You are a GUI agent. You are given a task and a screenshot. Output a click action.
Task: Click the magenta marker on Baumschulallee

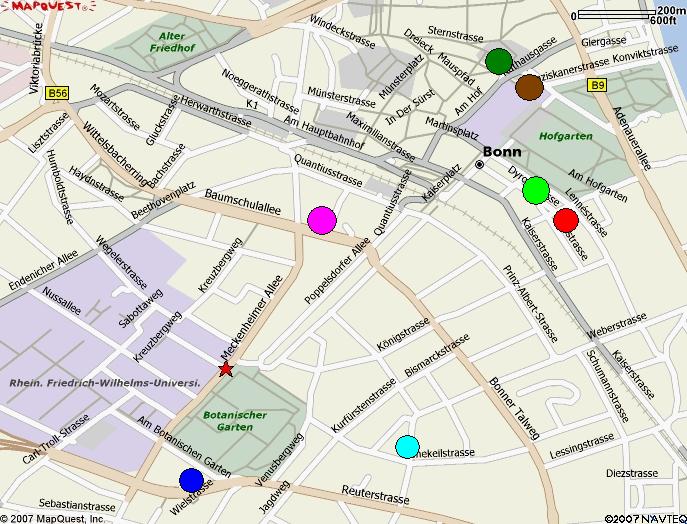pos(321,220)
